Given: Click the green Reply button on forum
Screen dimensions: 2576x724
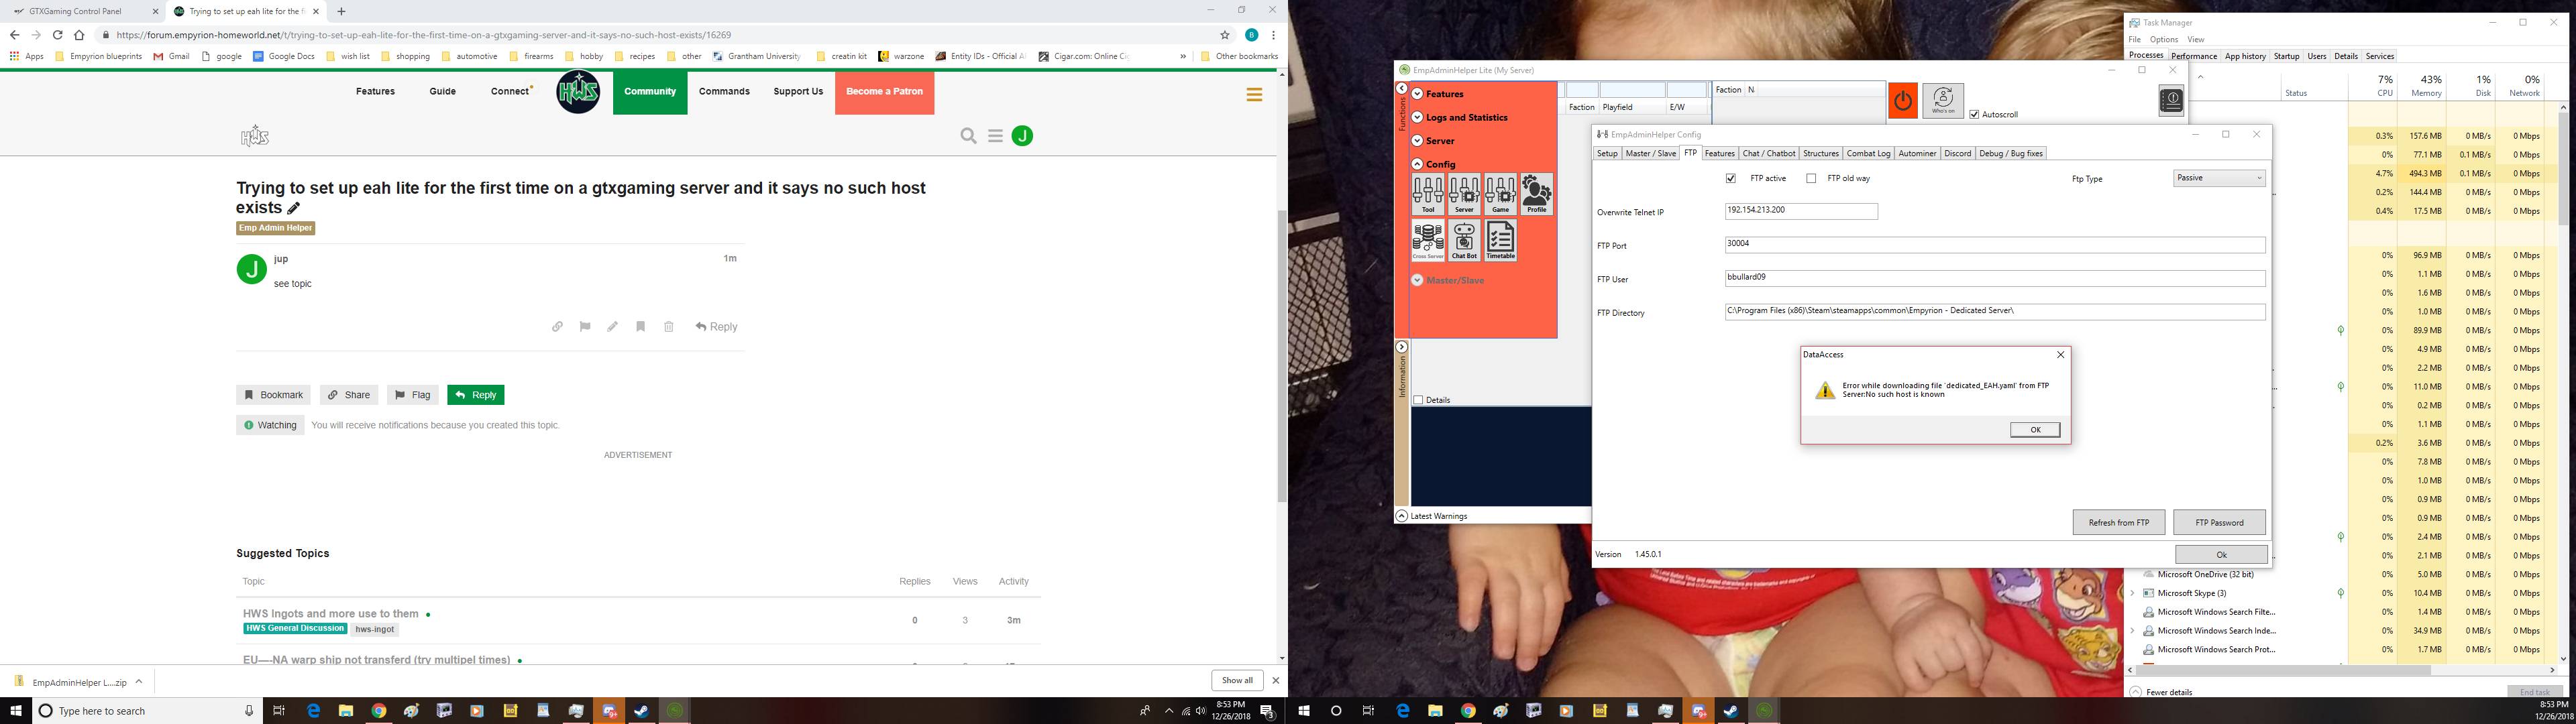Looking at the screenshot, I should [475, 395].
